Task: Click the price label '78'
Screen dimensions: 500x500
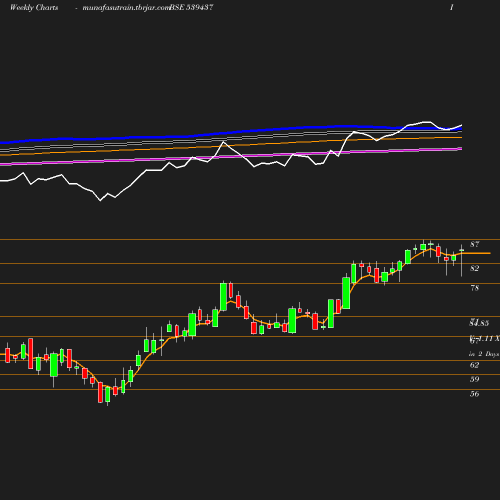Action: pos(475,288)
